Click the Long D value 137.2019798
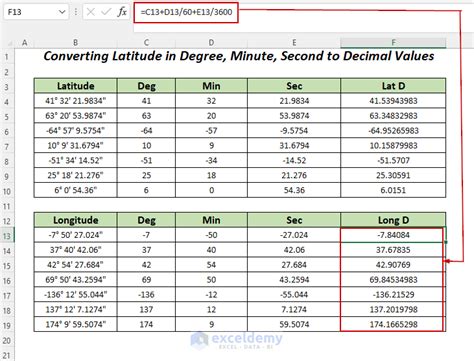The width and height of the screenshot is (474, 361). (393, 310)
